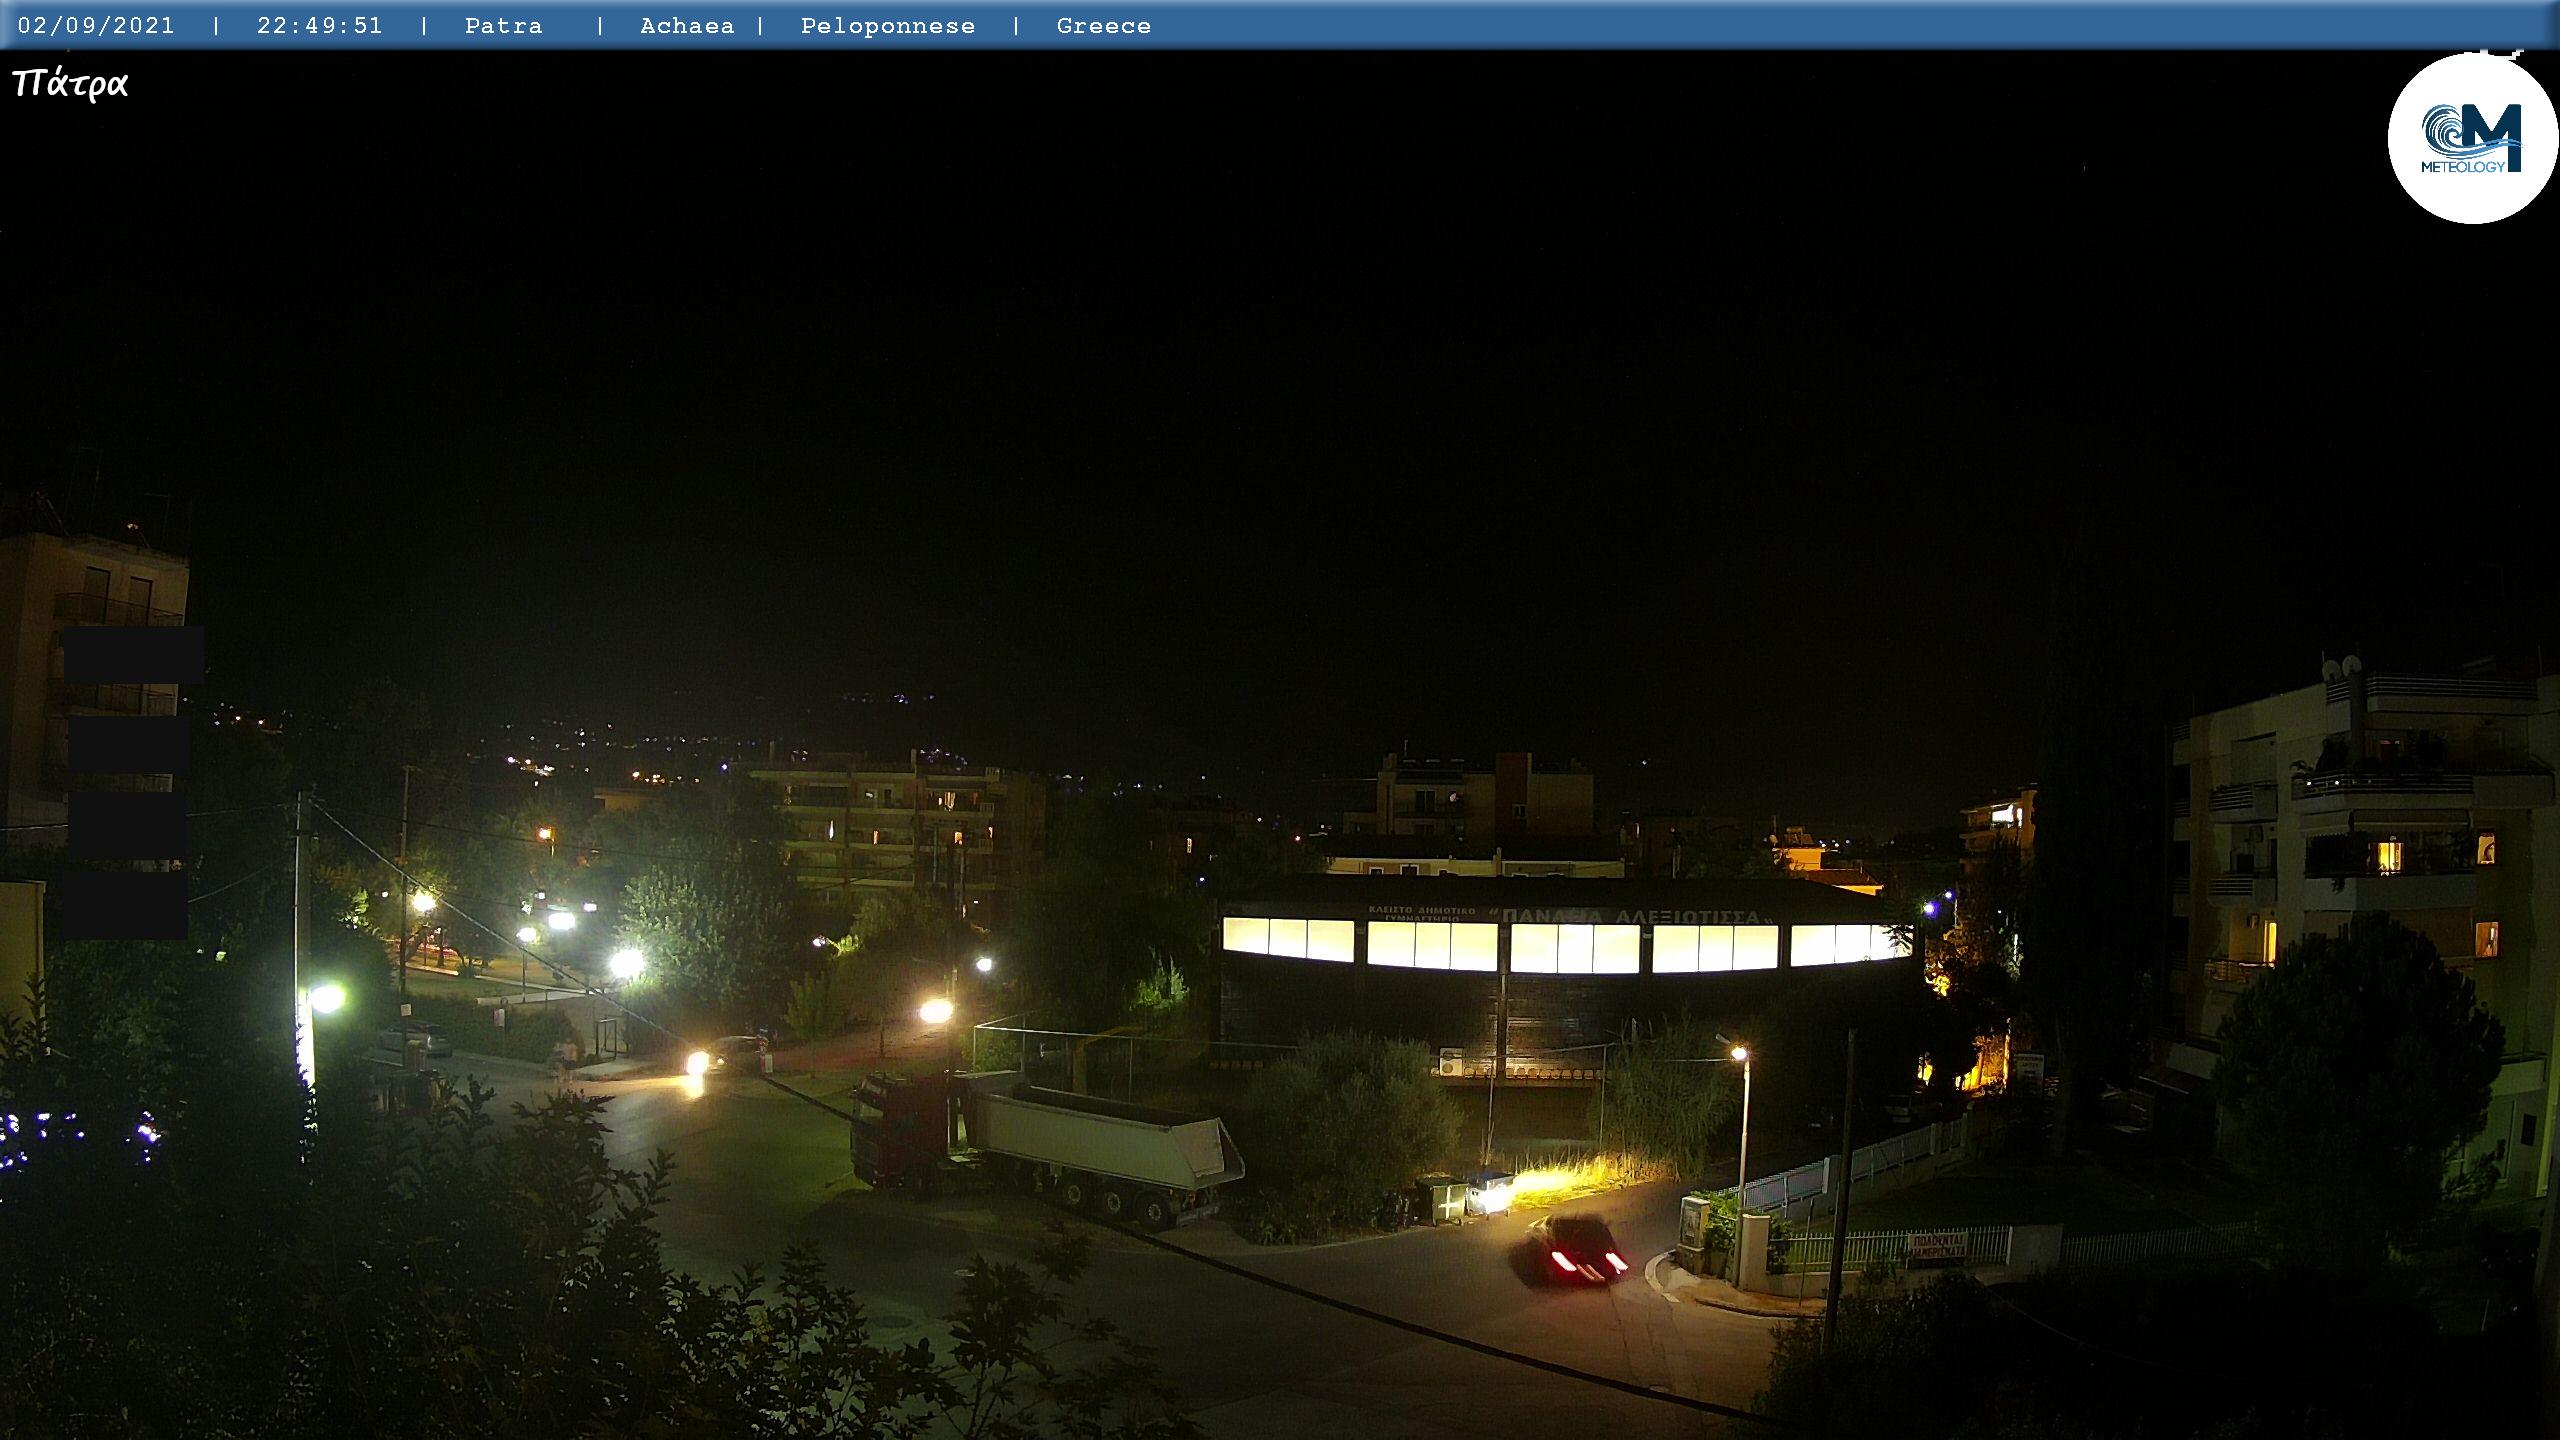
Task: Click the ΠΑΝΑΓΙΑ ΑΛΕΞΙΩΤΙΣΣΑ gymnasium sign
Action: pos(1631,915)
